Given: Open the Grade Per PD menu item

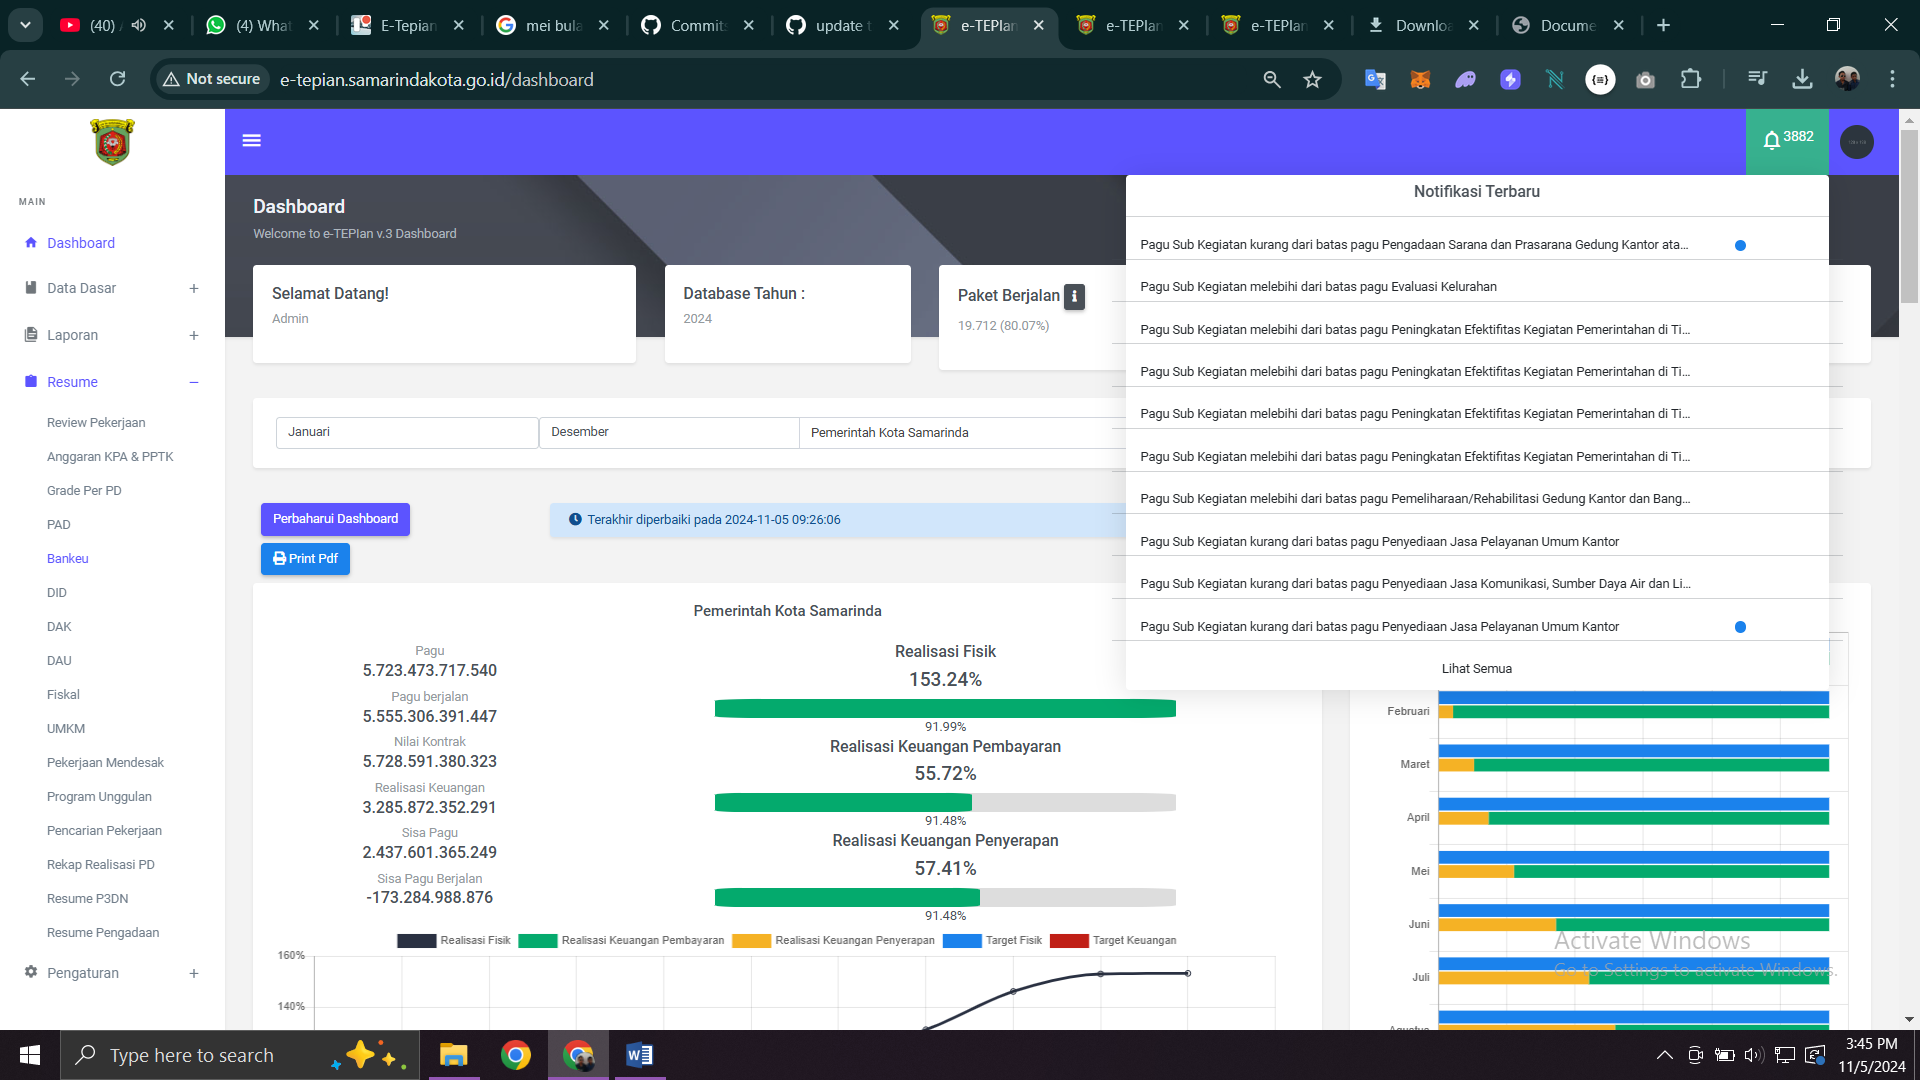Looking at the screenshot, I should (x=84, y=491).
